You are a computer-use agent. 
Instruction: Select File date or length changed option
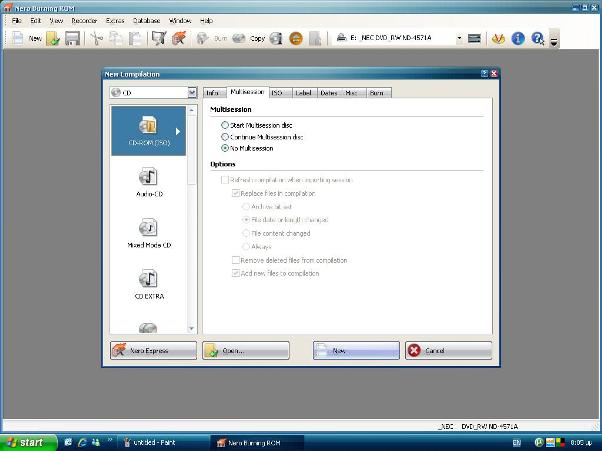point(246,220)
